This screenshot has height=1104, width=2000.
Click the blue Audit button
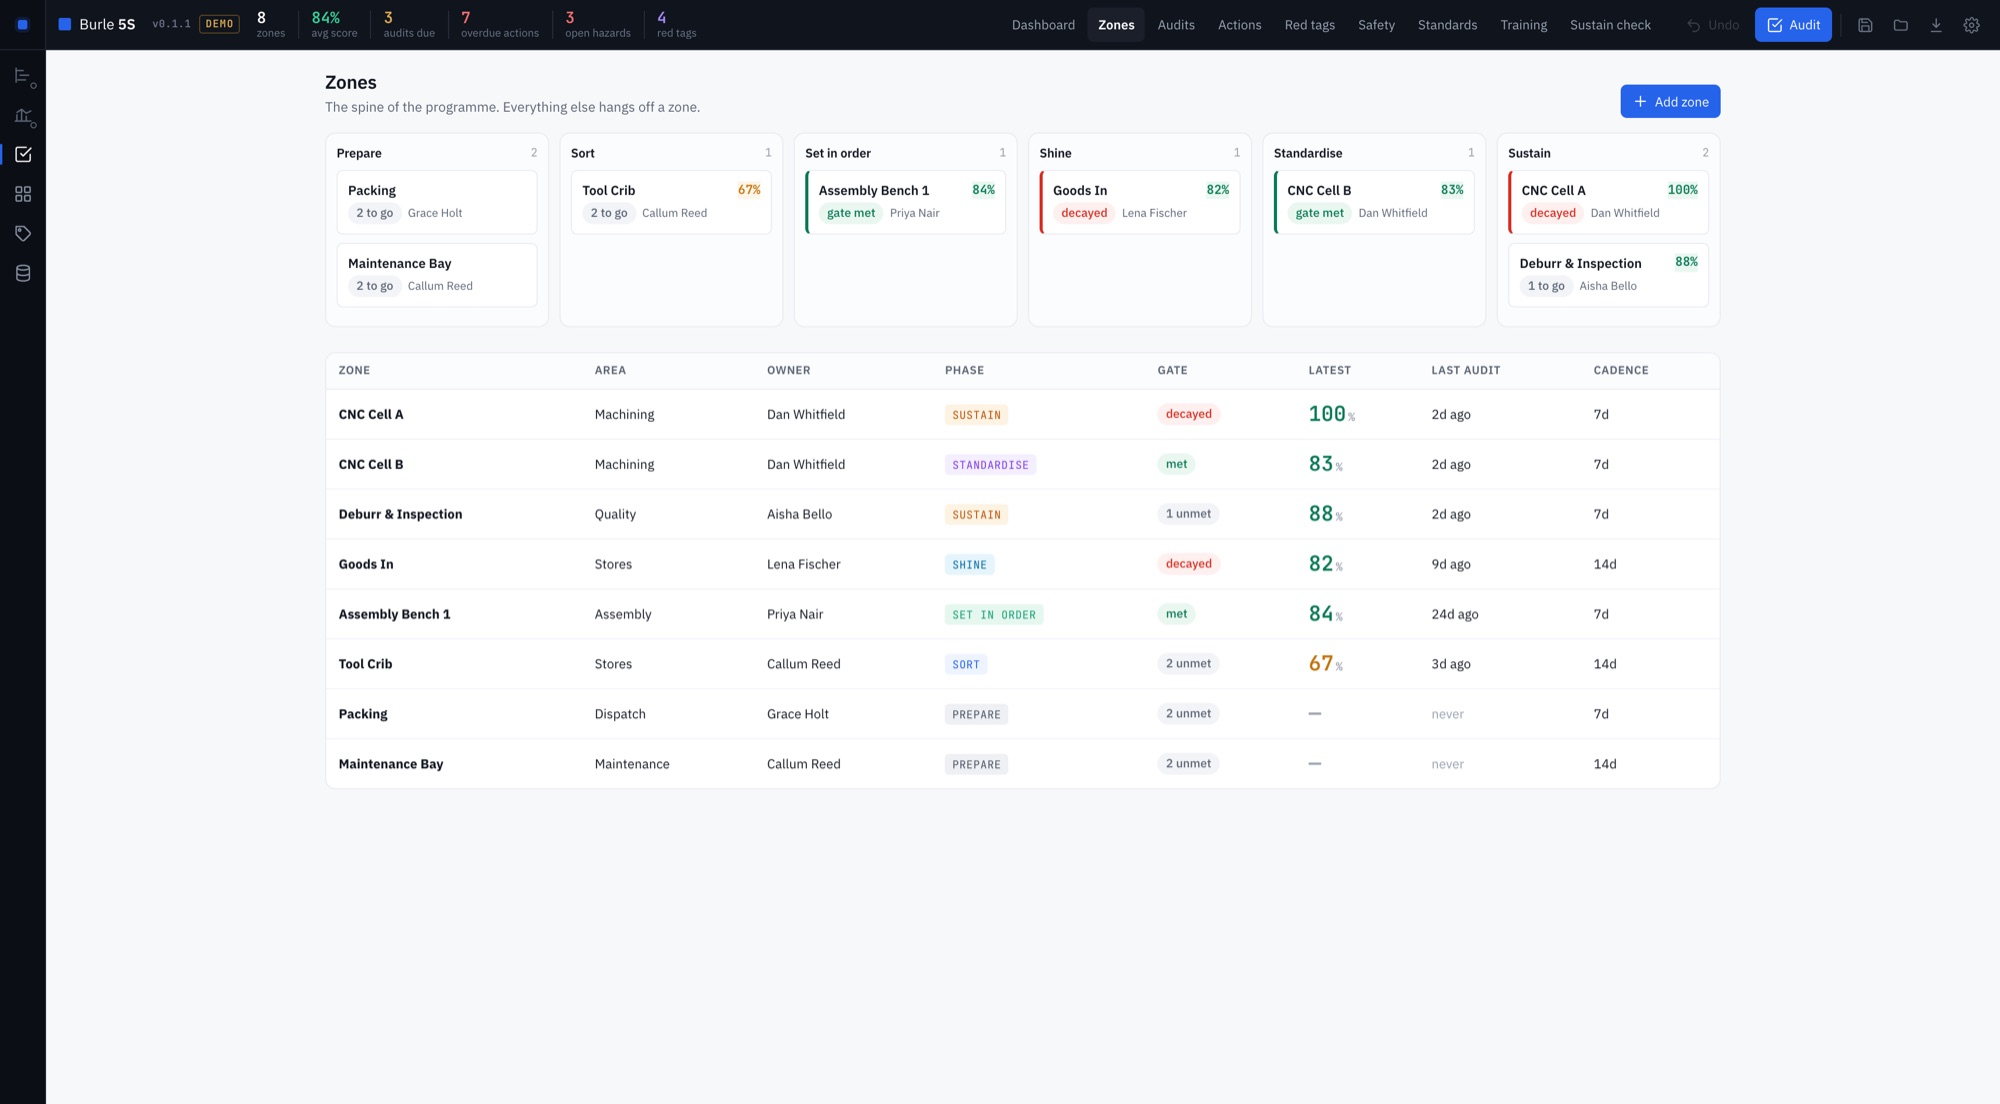(1793, 25)
